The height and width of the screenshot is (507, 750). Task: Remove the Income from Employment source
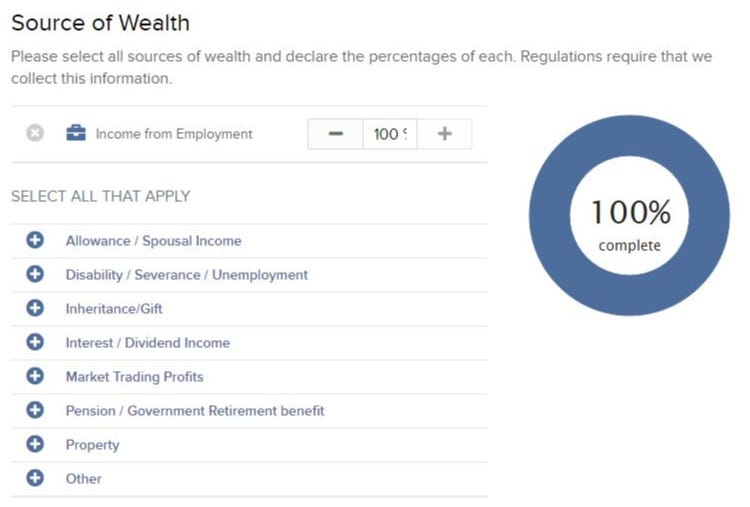tap(35, 133)
